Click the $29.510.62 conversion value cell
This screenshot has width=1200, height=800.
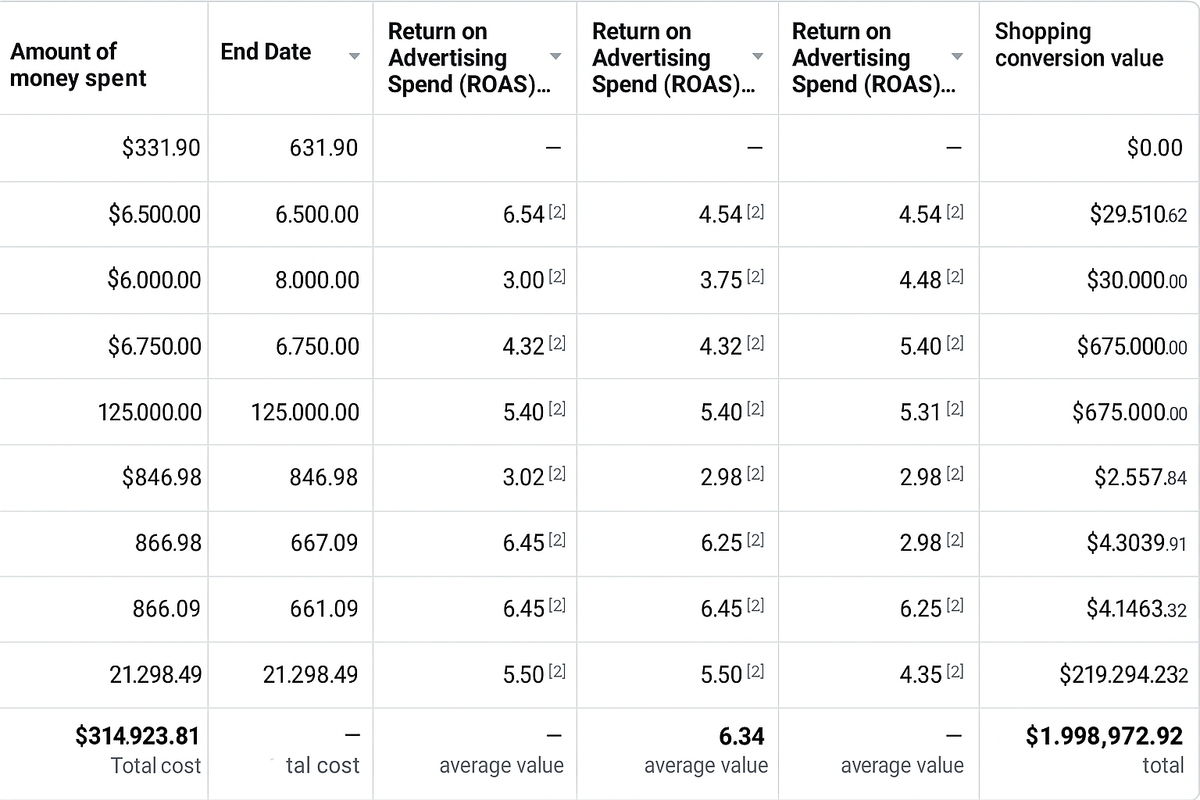[1138, 214]
